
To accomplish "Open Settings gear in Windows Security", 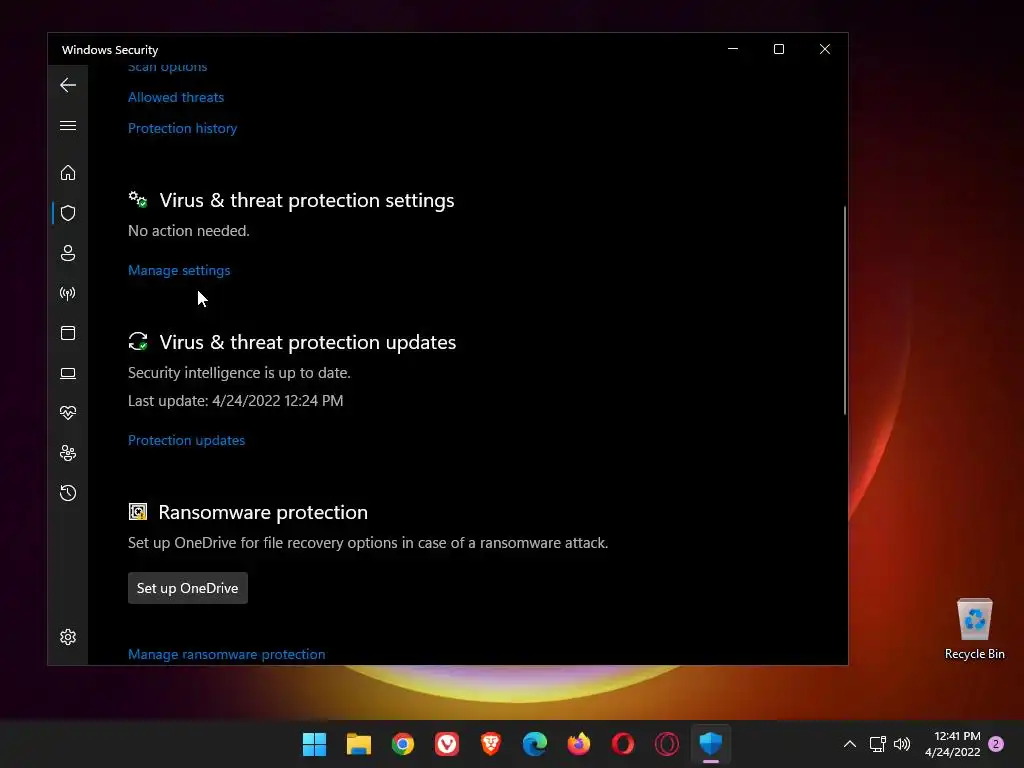I will [68, 637].
